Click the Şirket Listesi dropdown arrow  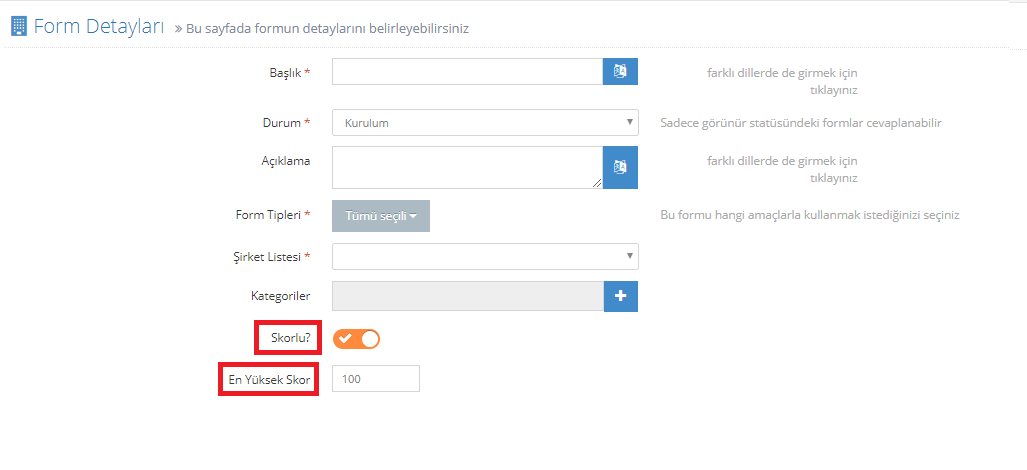coord(629,256)
